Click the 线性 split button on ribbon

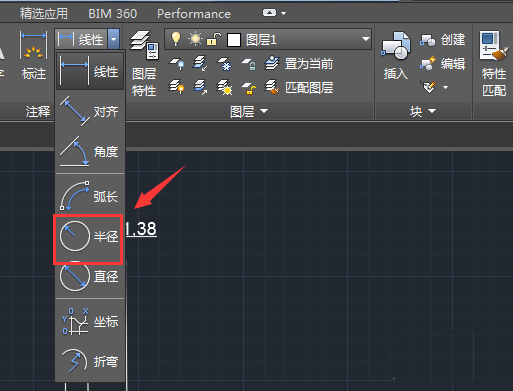[82, 39]
